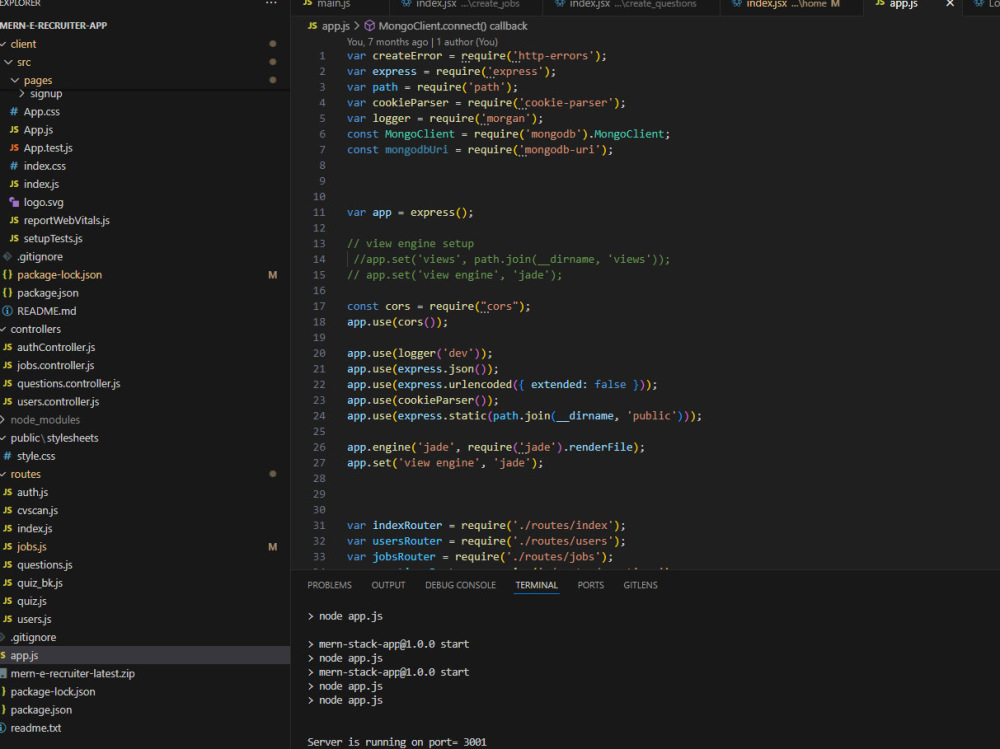Click the 'Server is running on port= 3001' terminal line

(397, 742)
